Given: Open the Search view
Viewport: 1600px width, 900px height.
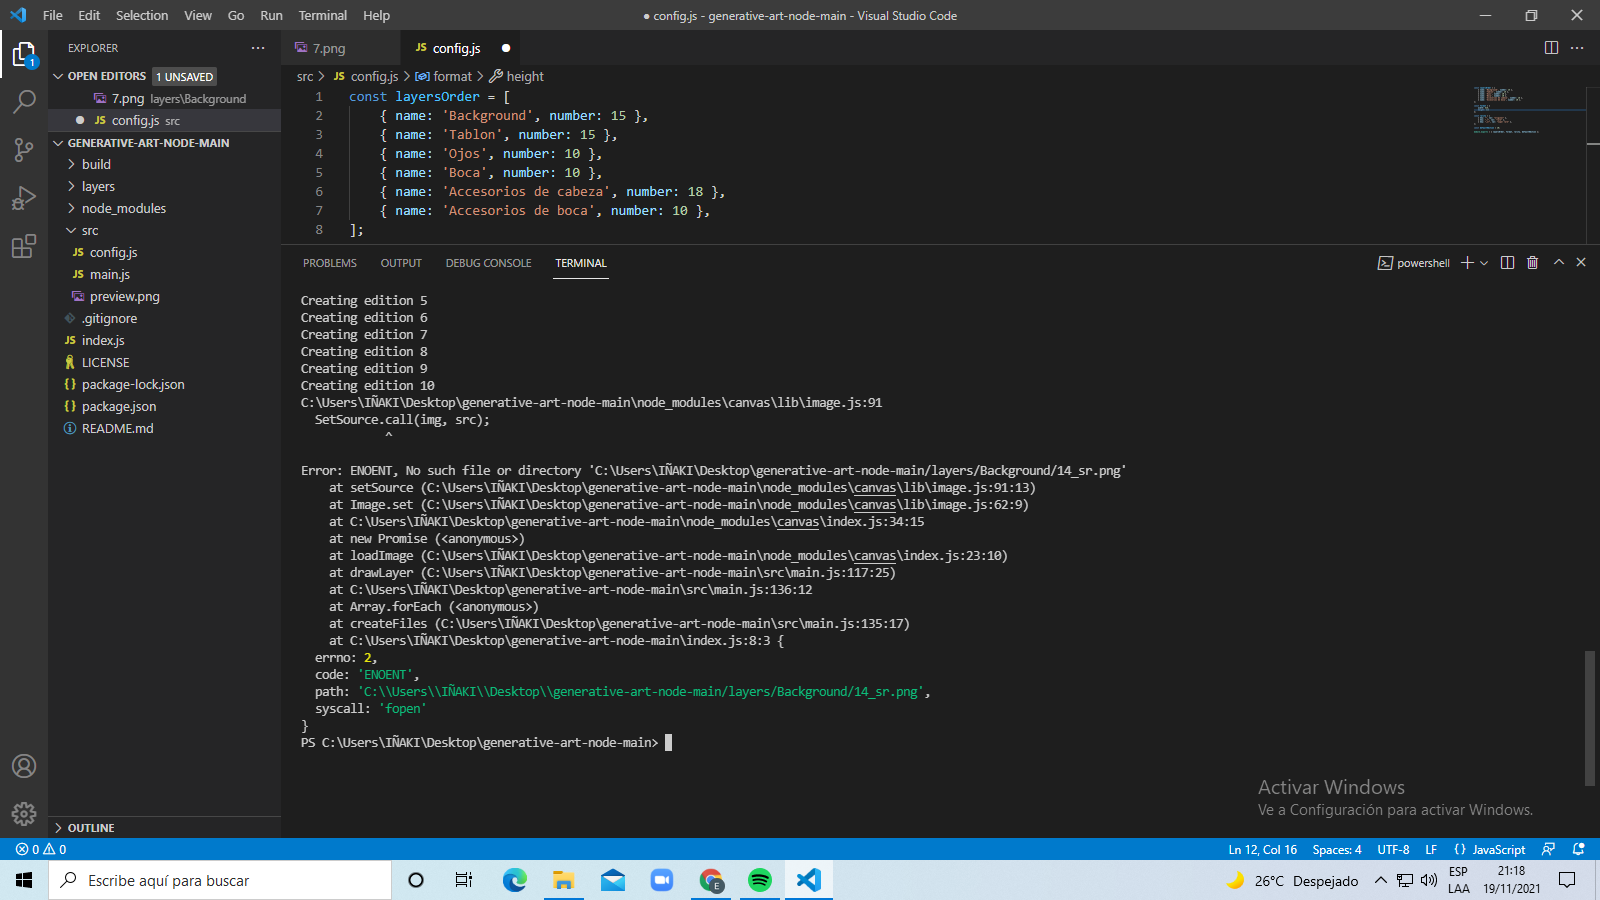Looking at the screenshot, I should [24, 101].
